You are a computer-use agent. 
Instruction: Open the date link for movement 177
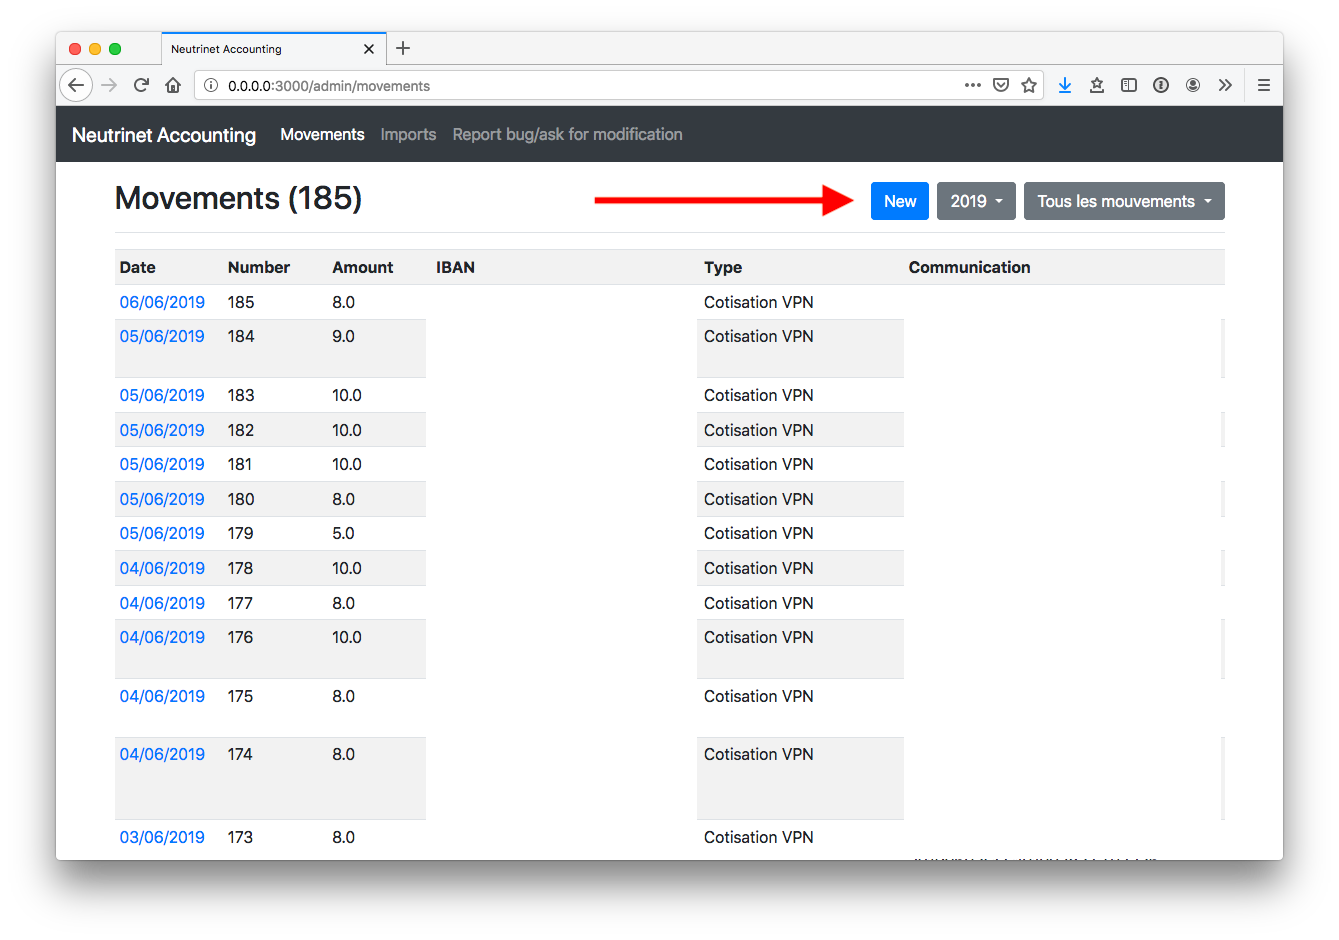162,603
